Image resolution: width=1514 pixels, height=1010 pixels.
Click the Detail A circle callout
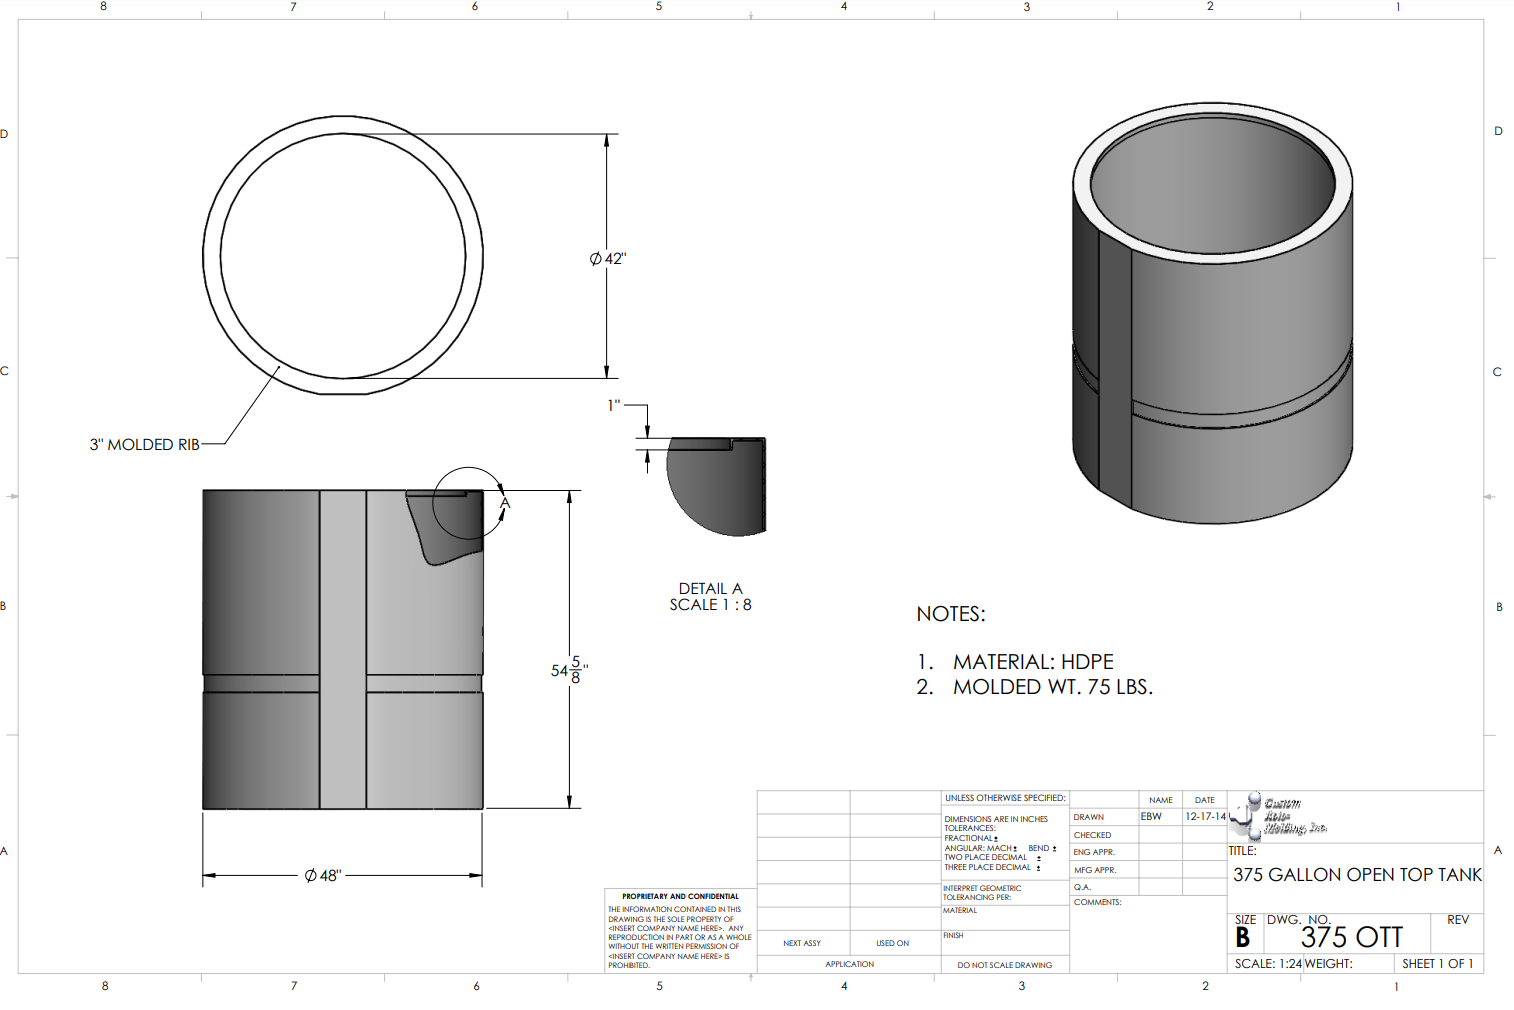pyautogui.click(x=467, y=502)
